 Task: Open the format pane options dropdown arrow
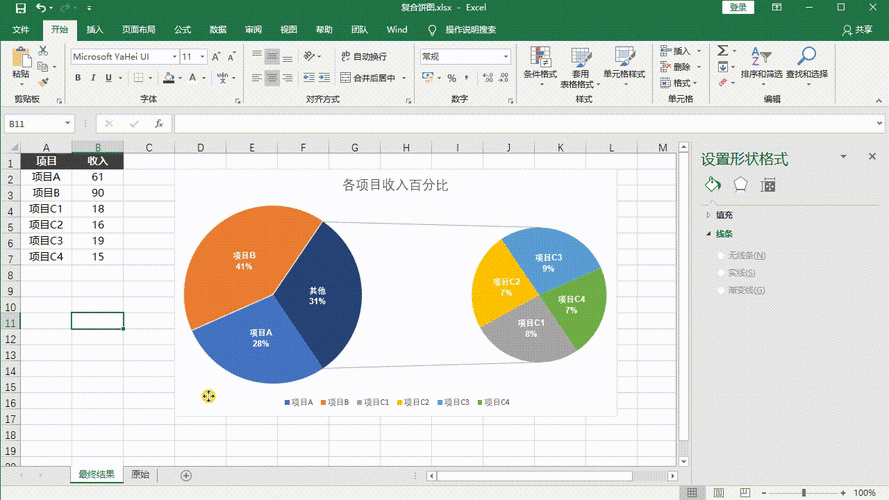tap(843, 156)
